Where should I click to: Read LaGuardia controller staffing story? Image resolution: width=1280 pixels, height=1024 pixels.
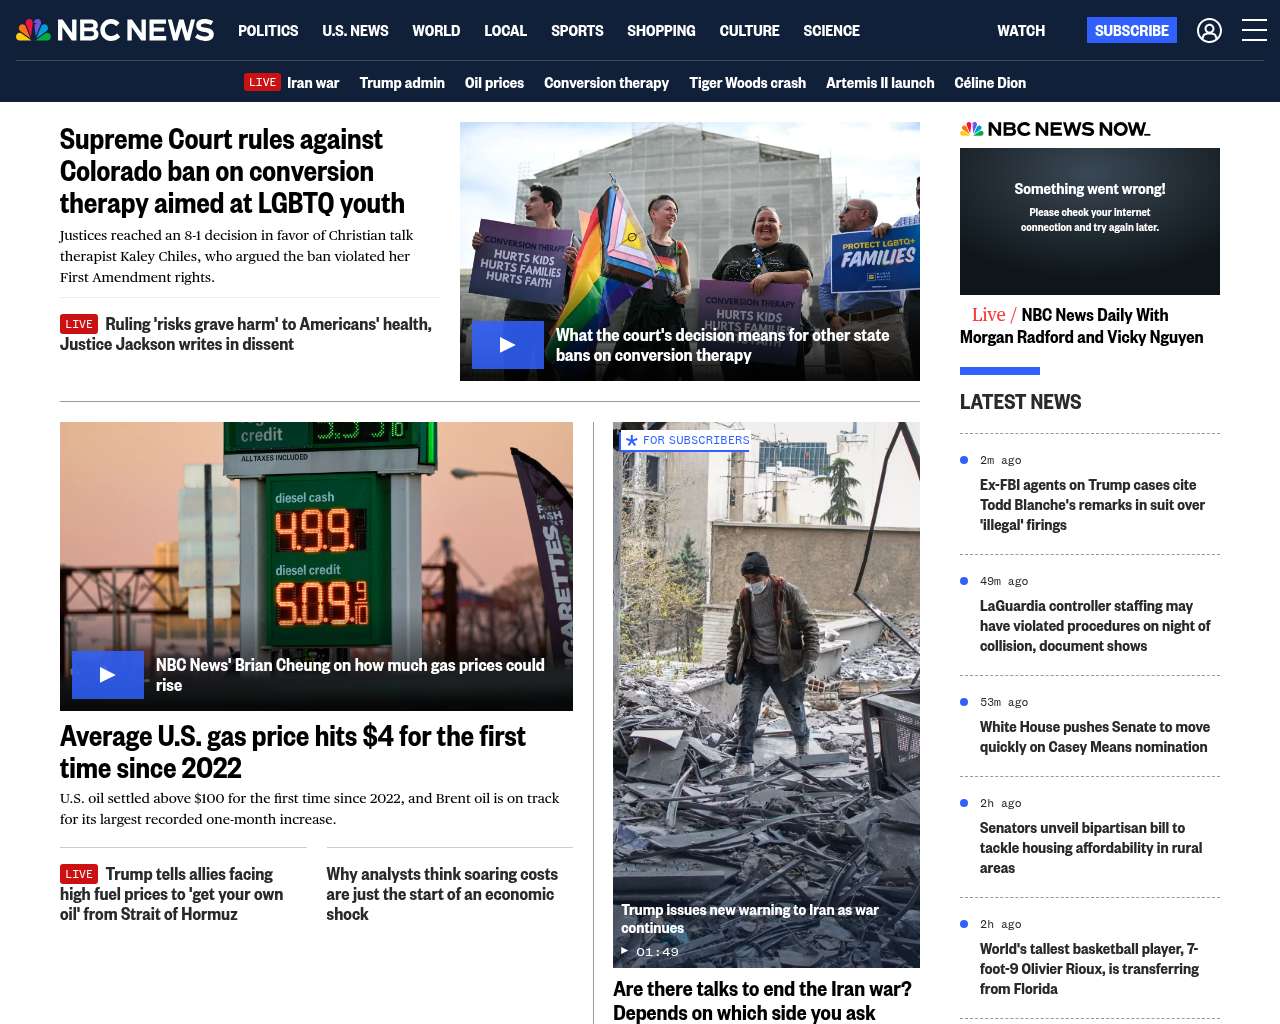tap(1095, 626)
